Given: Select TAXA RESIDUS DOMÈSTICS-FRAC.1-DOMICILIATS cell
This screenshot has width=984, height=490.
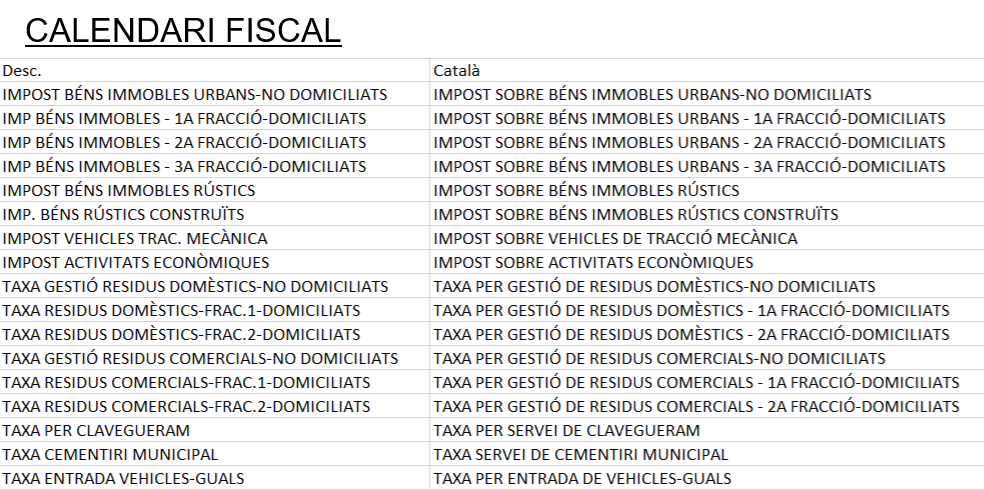Looking at the screenshot, I should point(181,311).
